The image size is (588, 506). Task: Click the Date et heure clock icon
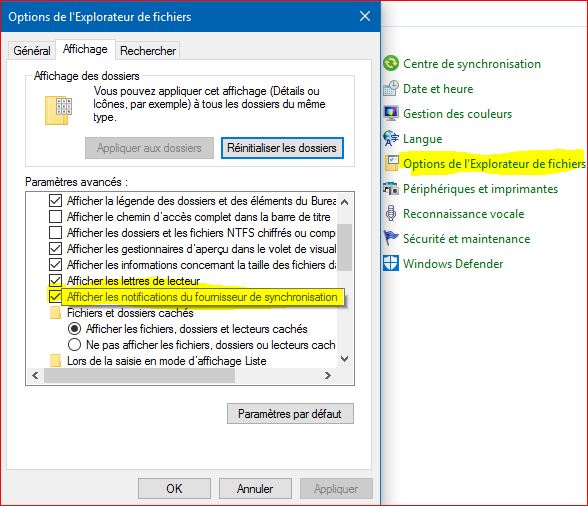pos(391,89)
